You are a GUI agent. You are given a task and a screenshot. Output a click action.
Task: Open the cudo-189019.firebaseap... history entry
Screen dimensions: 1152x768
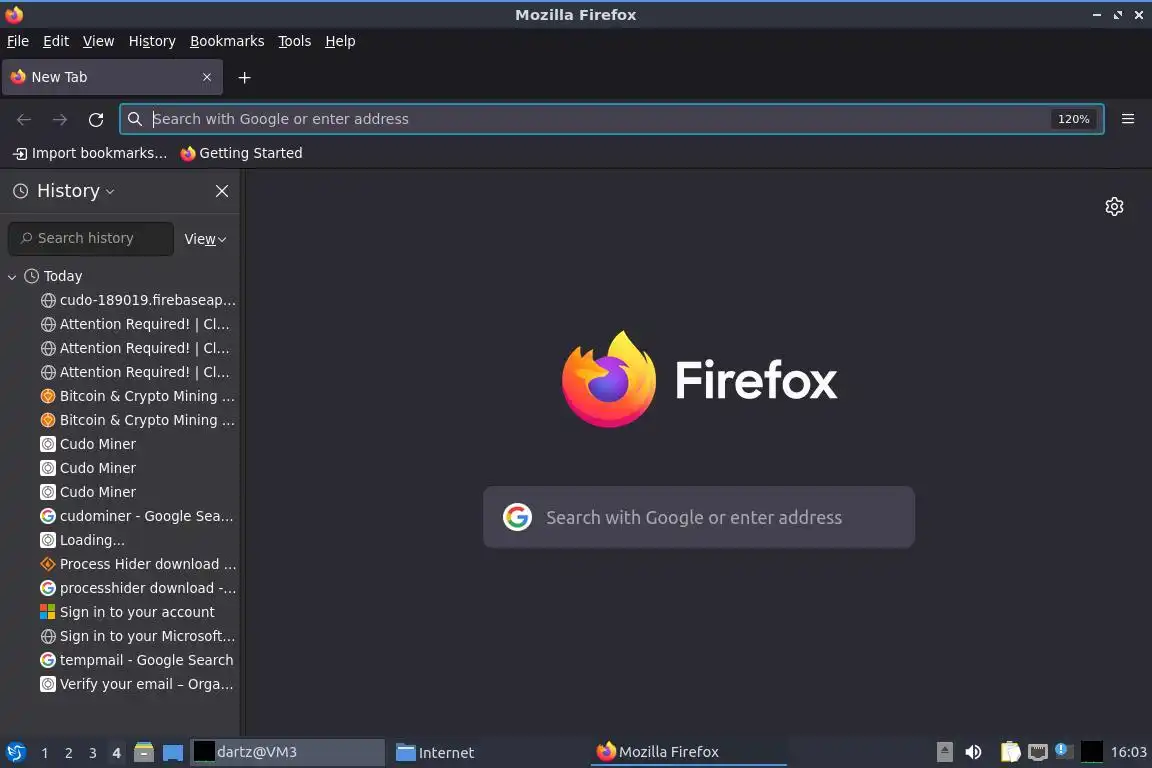point(138,300)
